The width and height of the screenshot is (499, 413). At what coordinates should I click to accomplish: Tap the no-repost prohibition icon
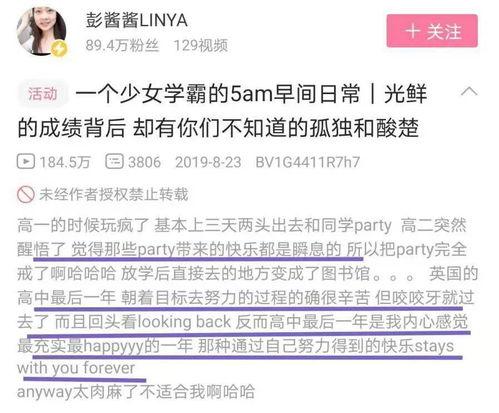(x=26, y=194)
